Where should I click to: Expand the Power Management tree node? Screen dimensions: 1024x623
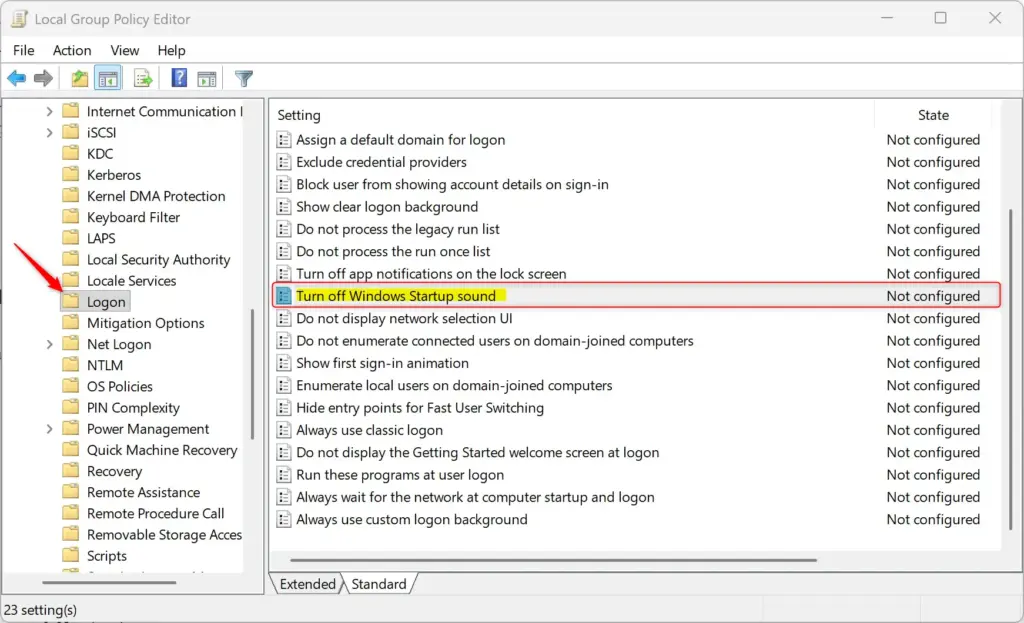(x=50, y=429)
